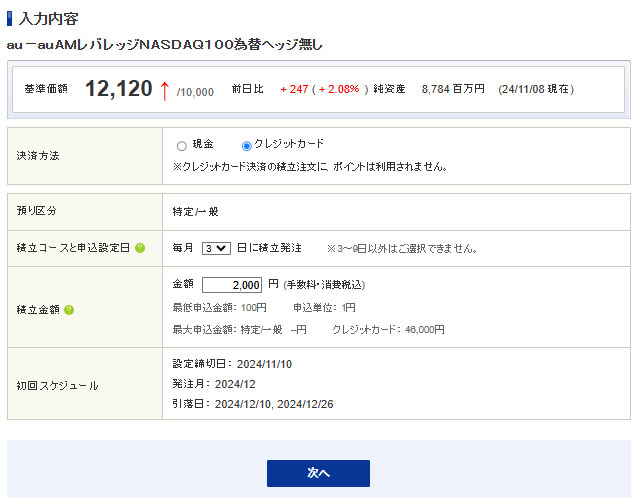This screenshot has width=639, height=498.
Task: Open the monthly order day dropdown
Action: coord(216,248)
